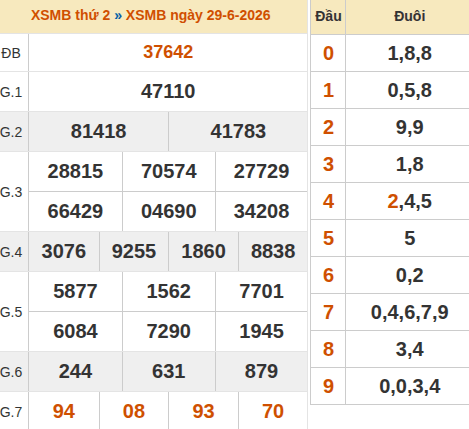Select G.4 number 9255
469x429 pixels.
[134, 251]
